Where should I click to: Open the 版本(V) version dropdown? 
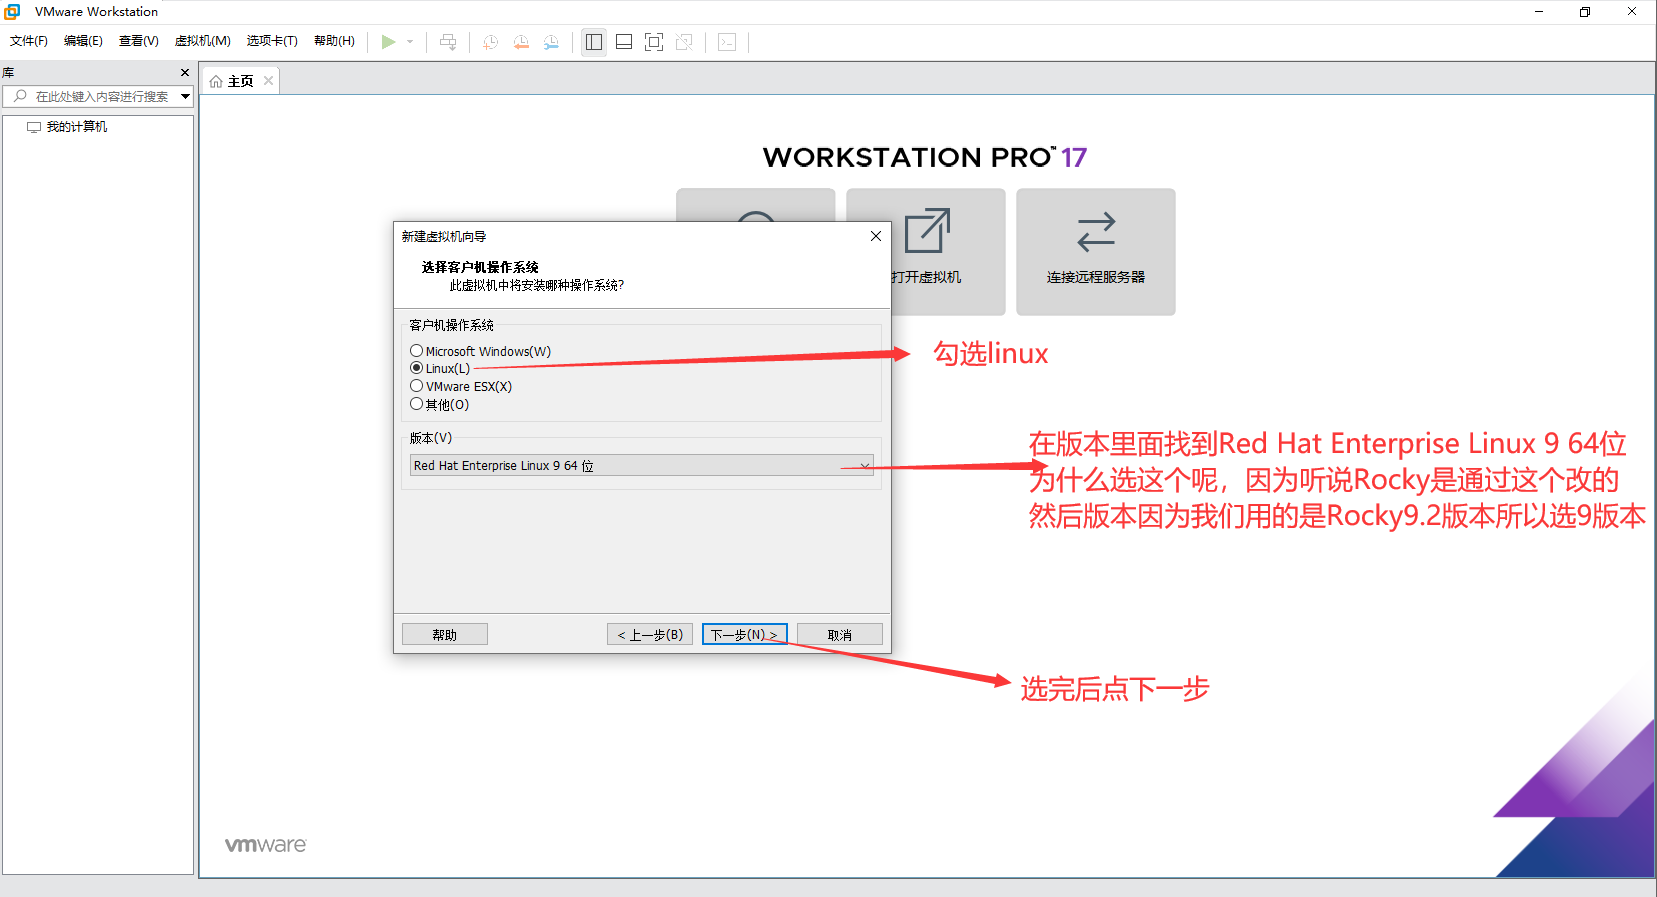[x=642, y=466]
